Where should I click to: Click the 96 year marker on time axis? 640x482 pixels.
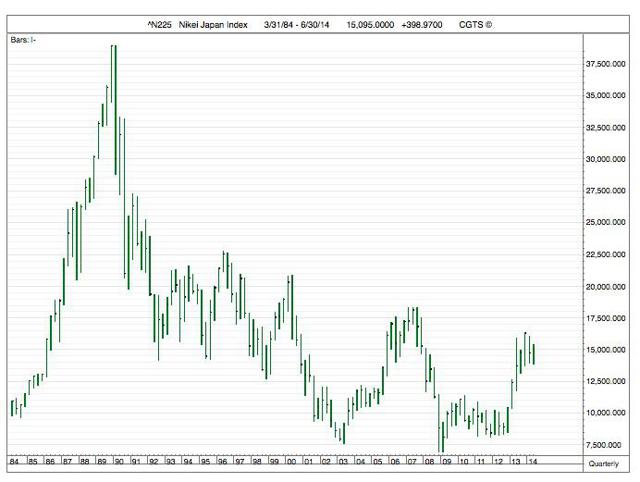click(222, 462)
